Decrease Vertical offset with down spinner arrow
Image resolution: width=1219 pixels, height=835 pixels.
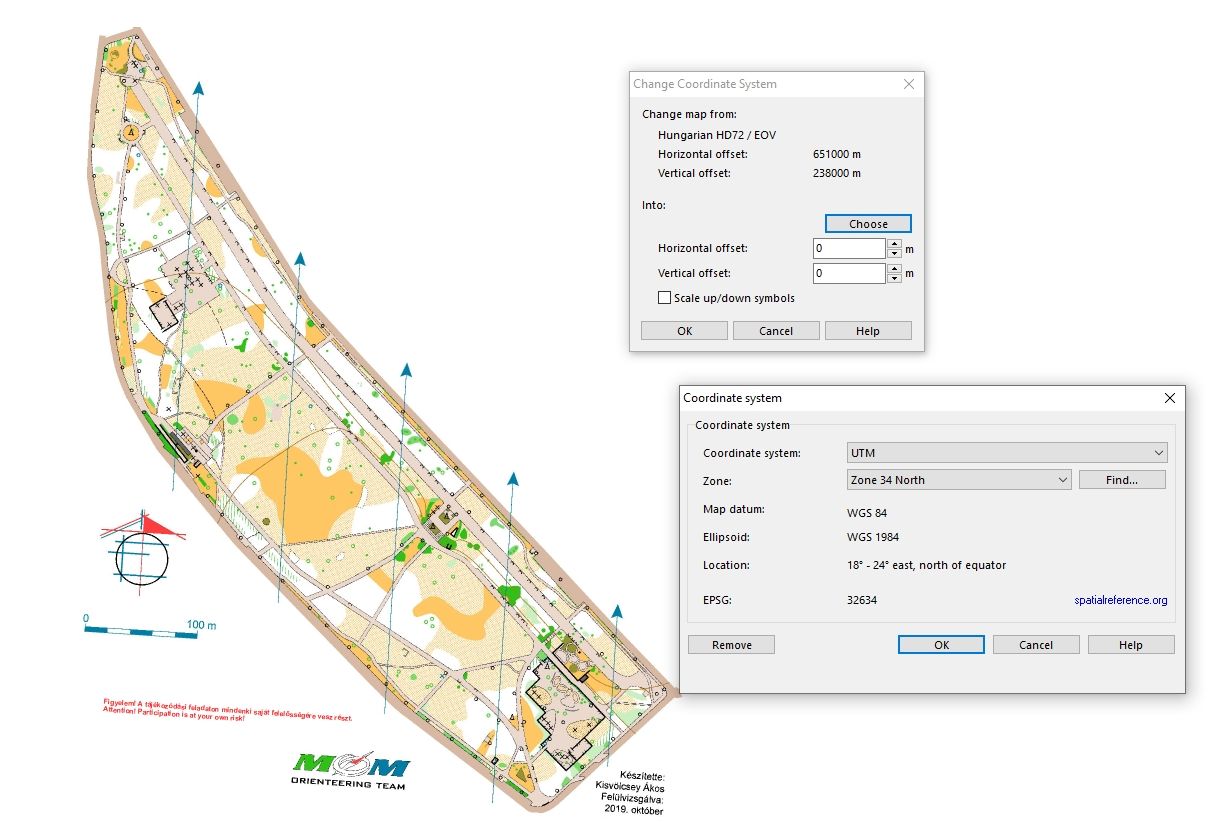tap(894, 278)
